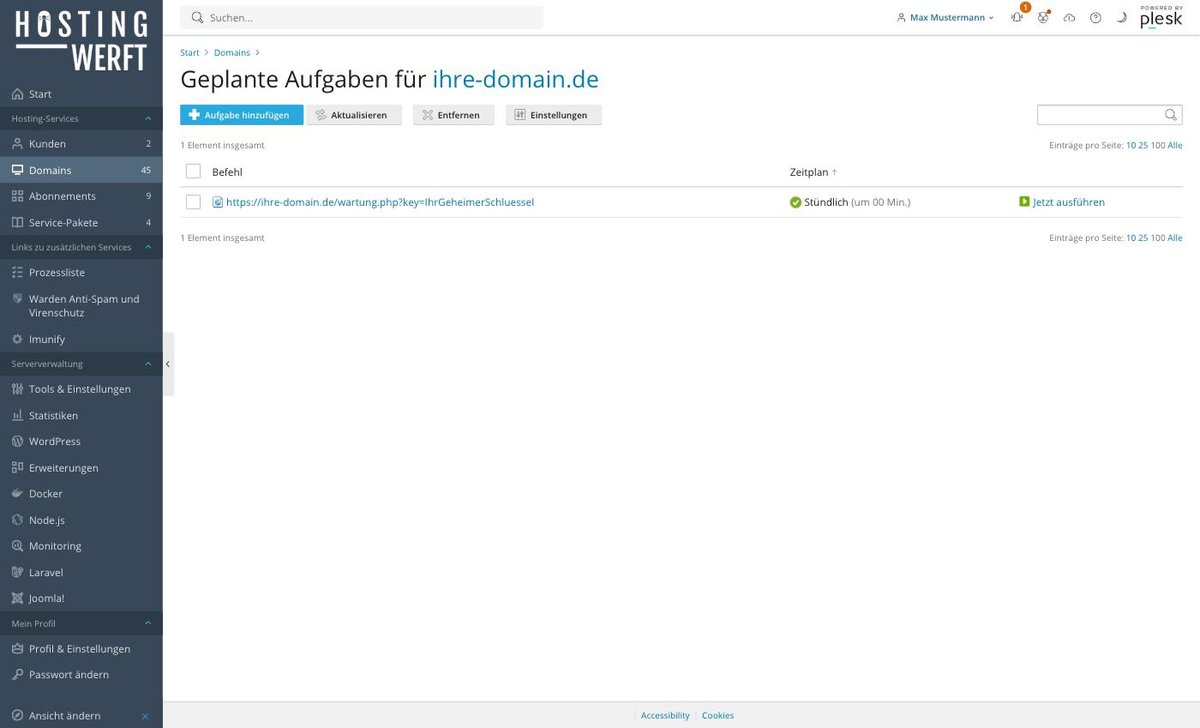1200x728 pixels.
Task: Open Docker in the sidebar
Action: click(x=81, y=494)
